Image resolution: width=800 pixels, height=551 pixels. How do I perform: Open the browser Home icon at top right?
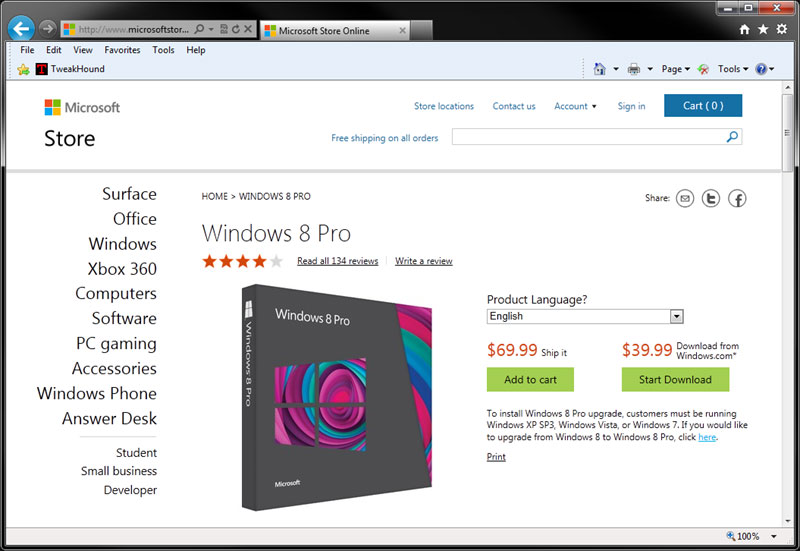tap(744, 30)
